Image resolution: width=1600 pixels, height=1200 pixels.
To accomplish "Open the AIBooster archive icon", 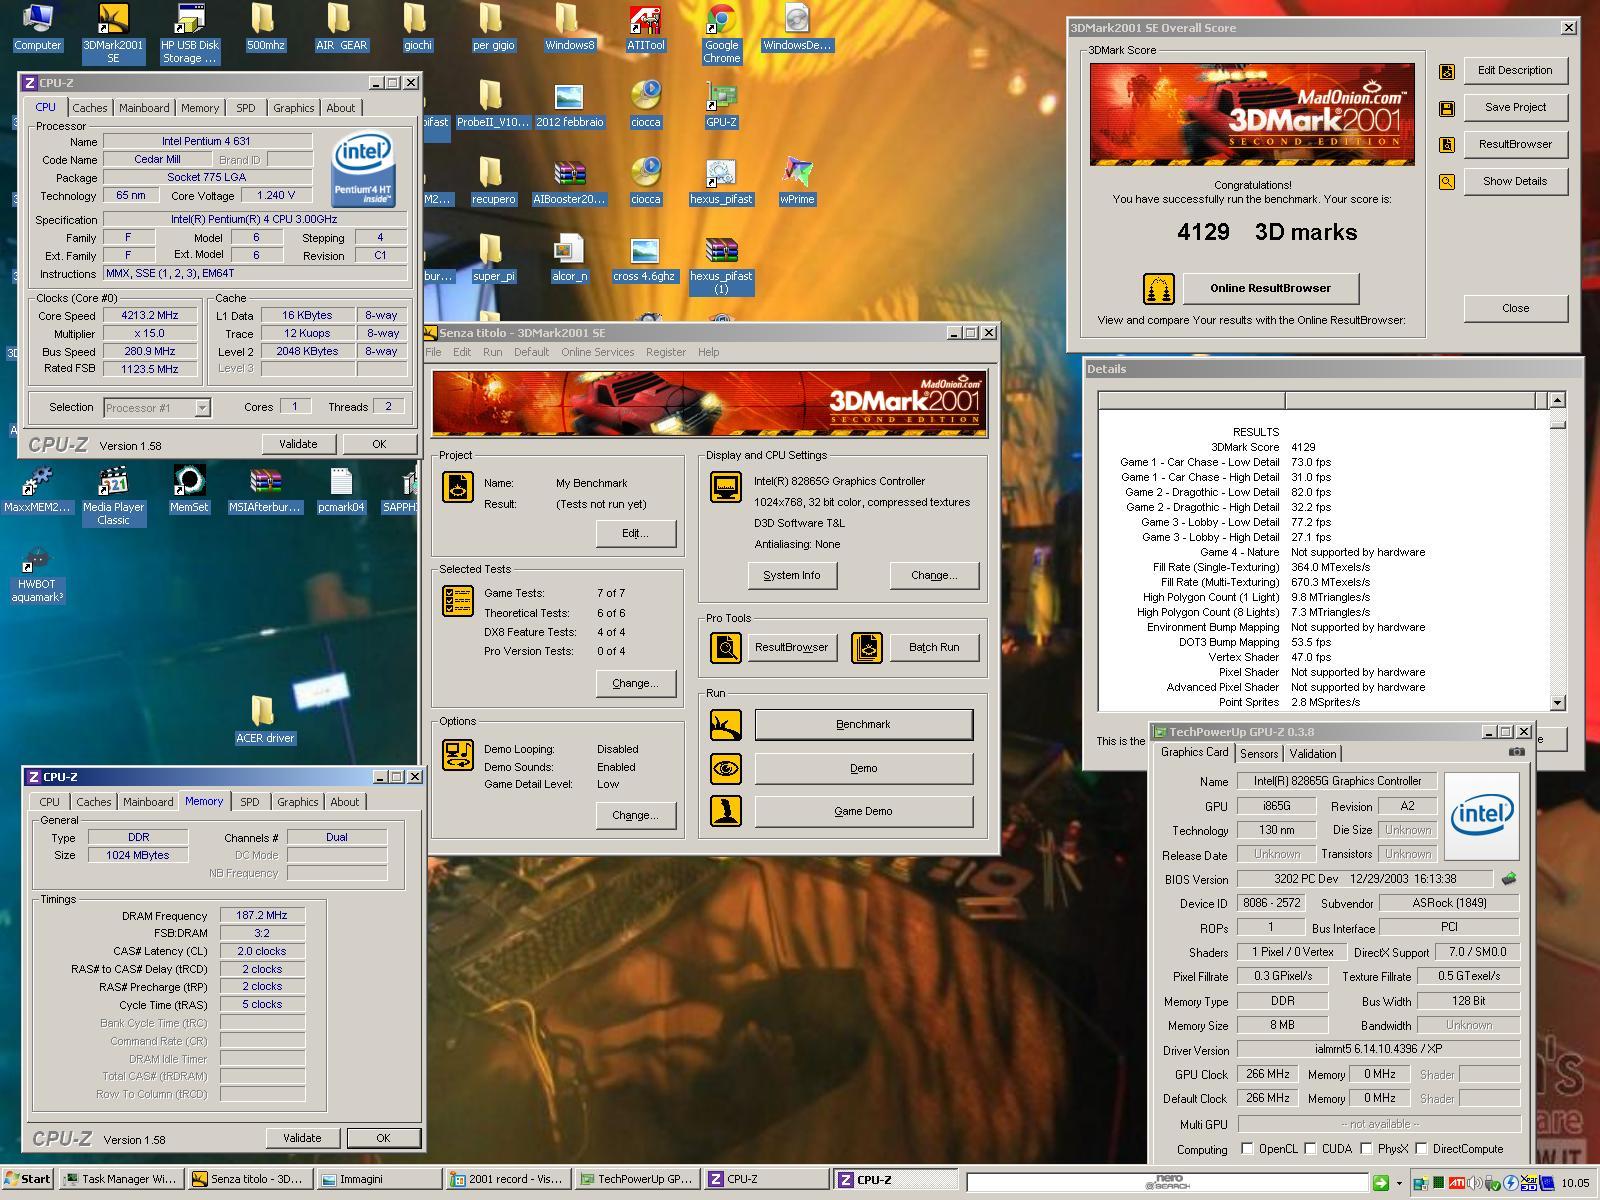I will [569, 181].
